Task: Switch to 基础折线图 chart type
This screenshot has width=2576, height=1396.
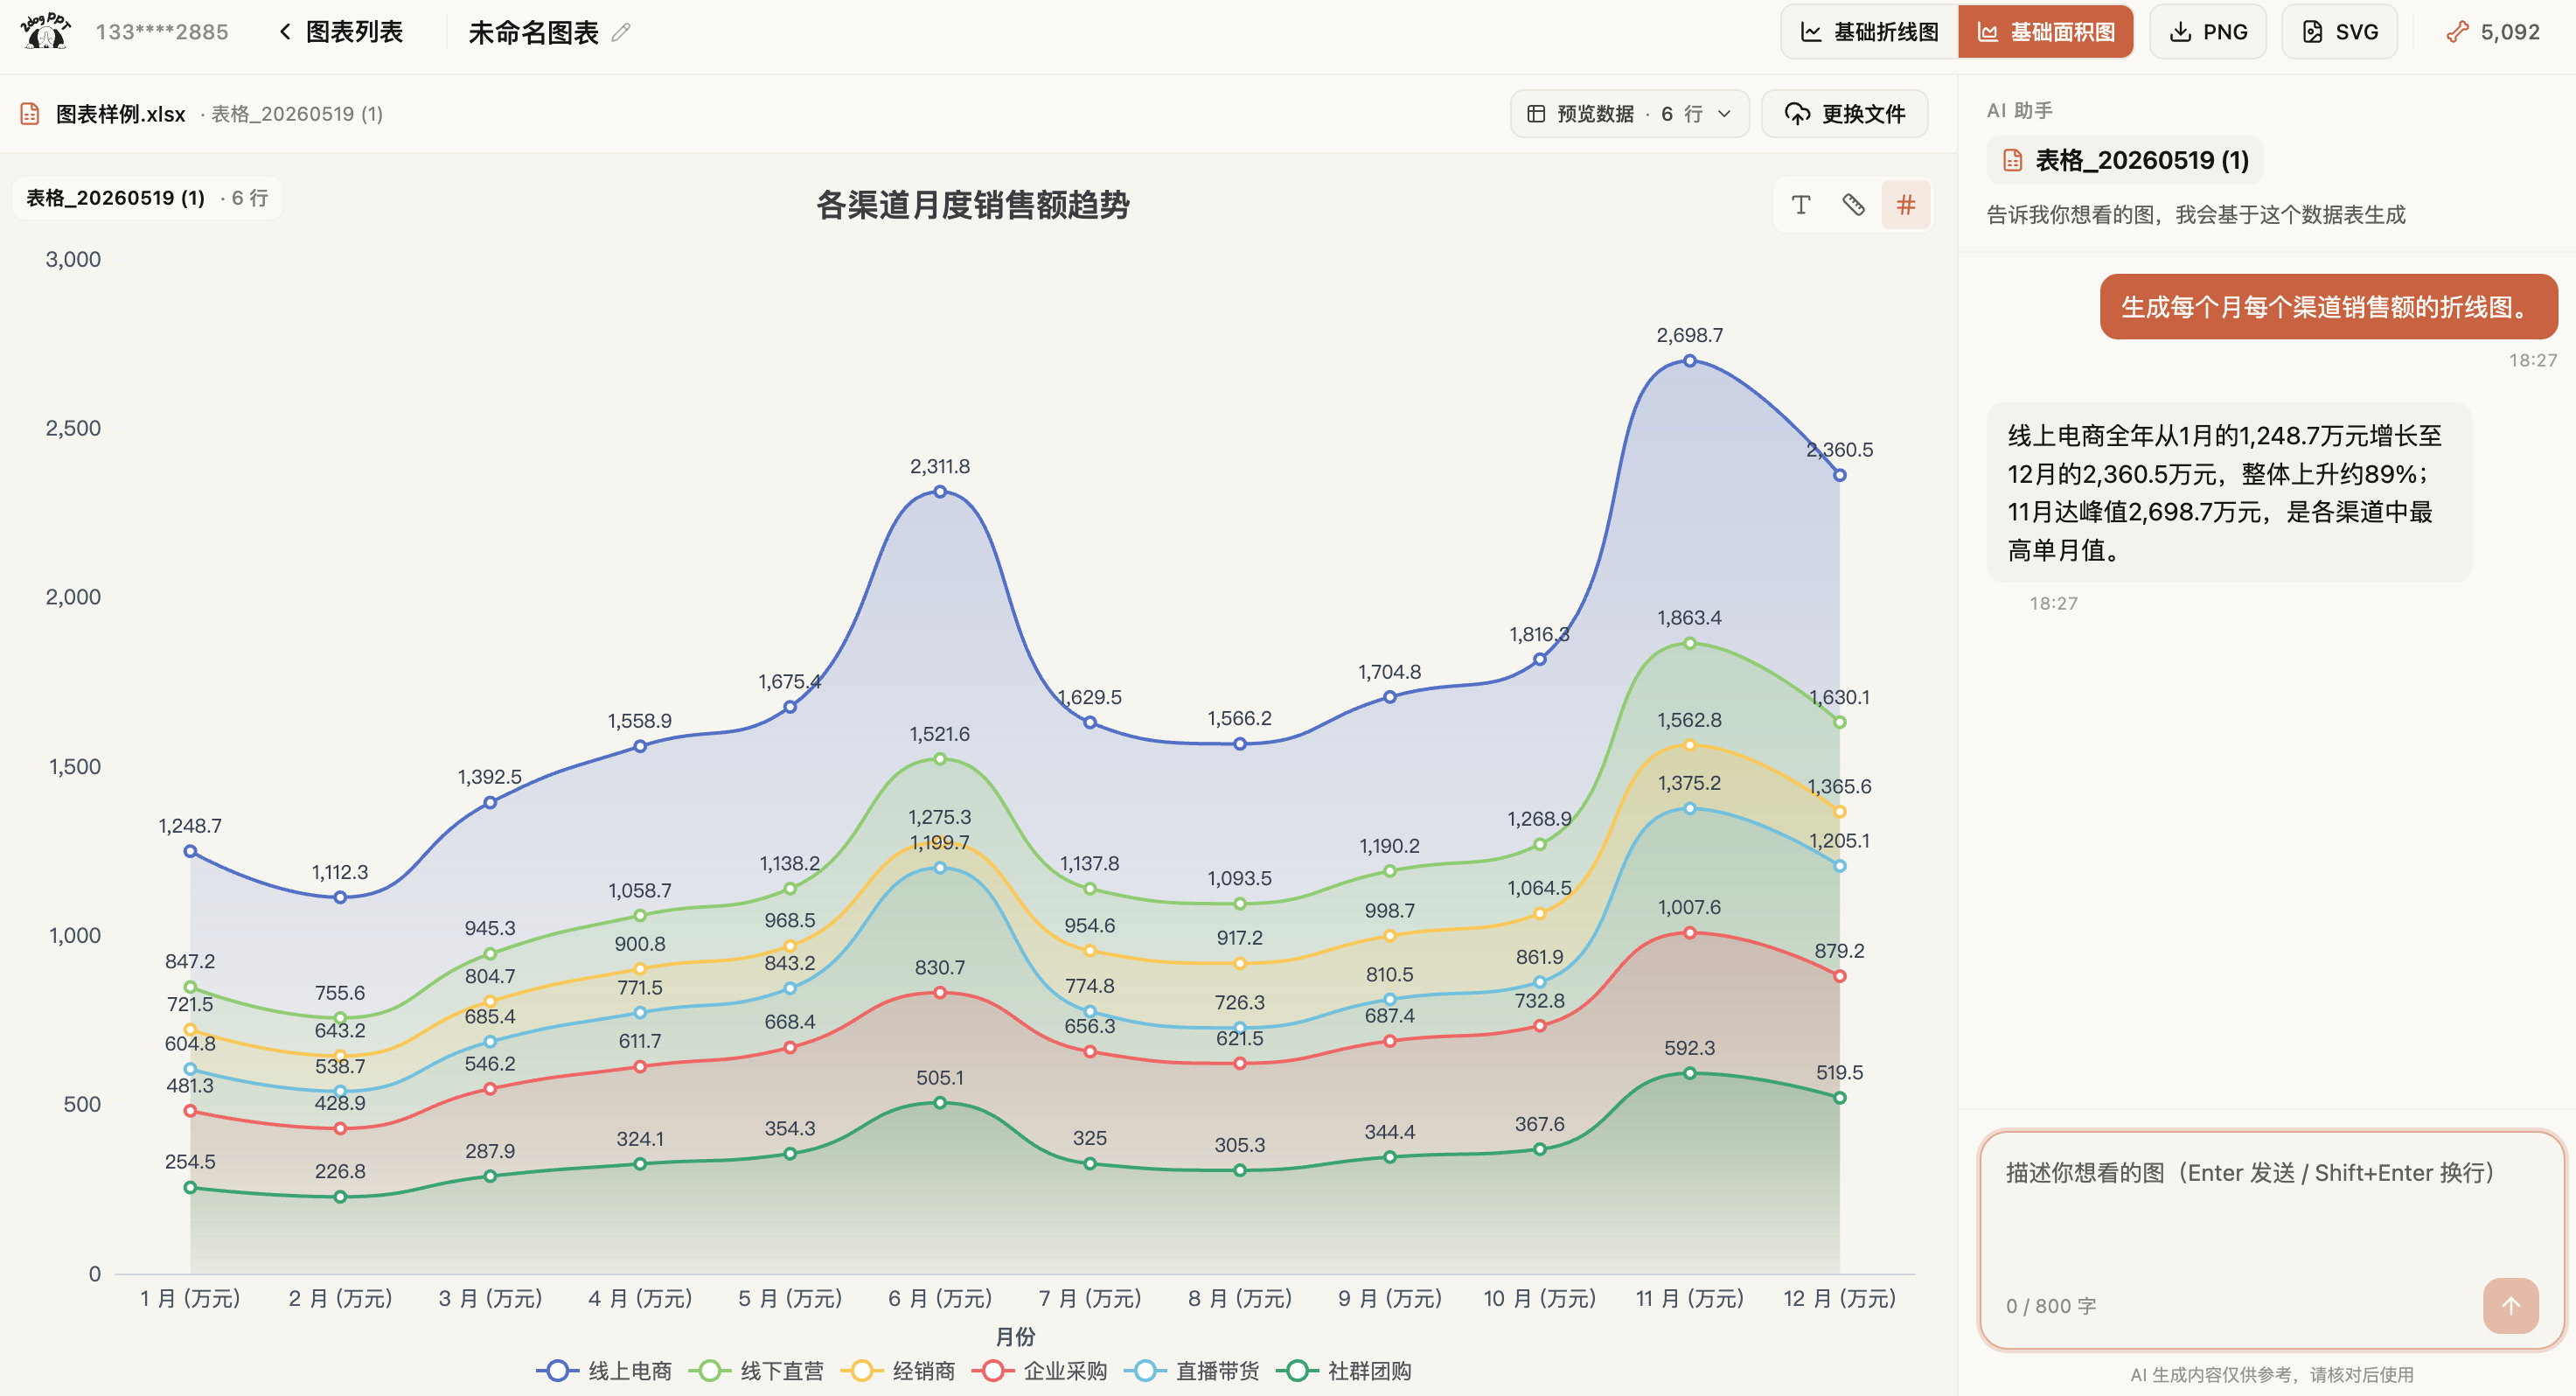Action: (x=1869, y=32)
